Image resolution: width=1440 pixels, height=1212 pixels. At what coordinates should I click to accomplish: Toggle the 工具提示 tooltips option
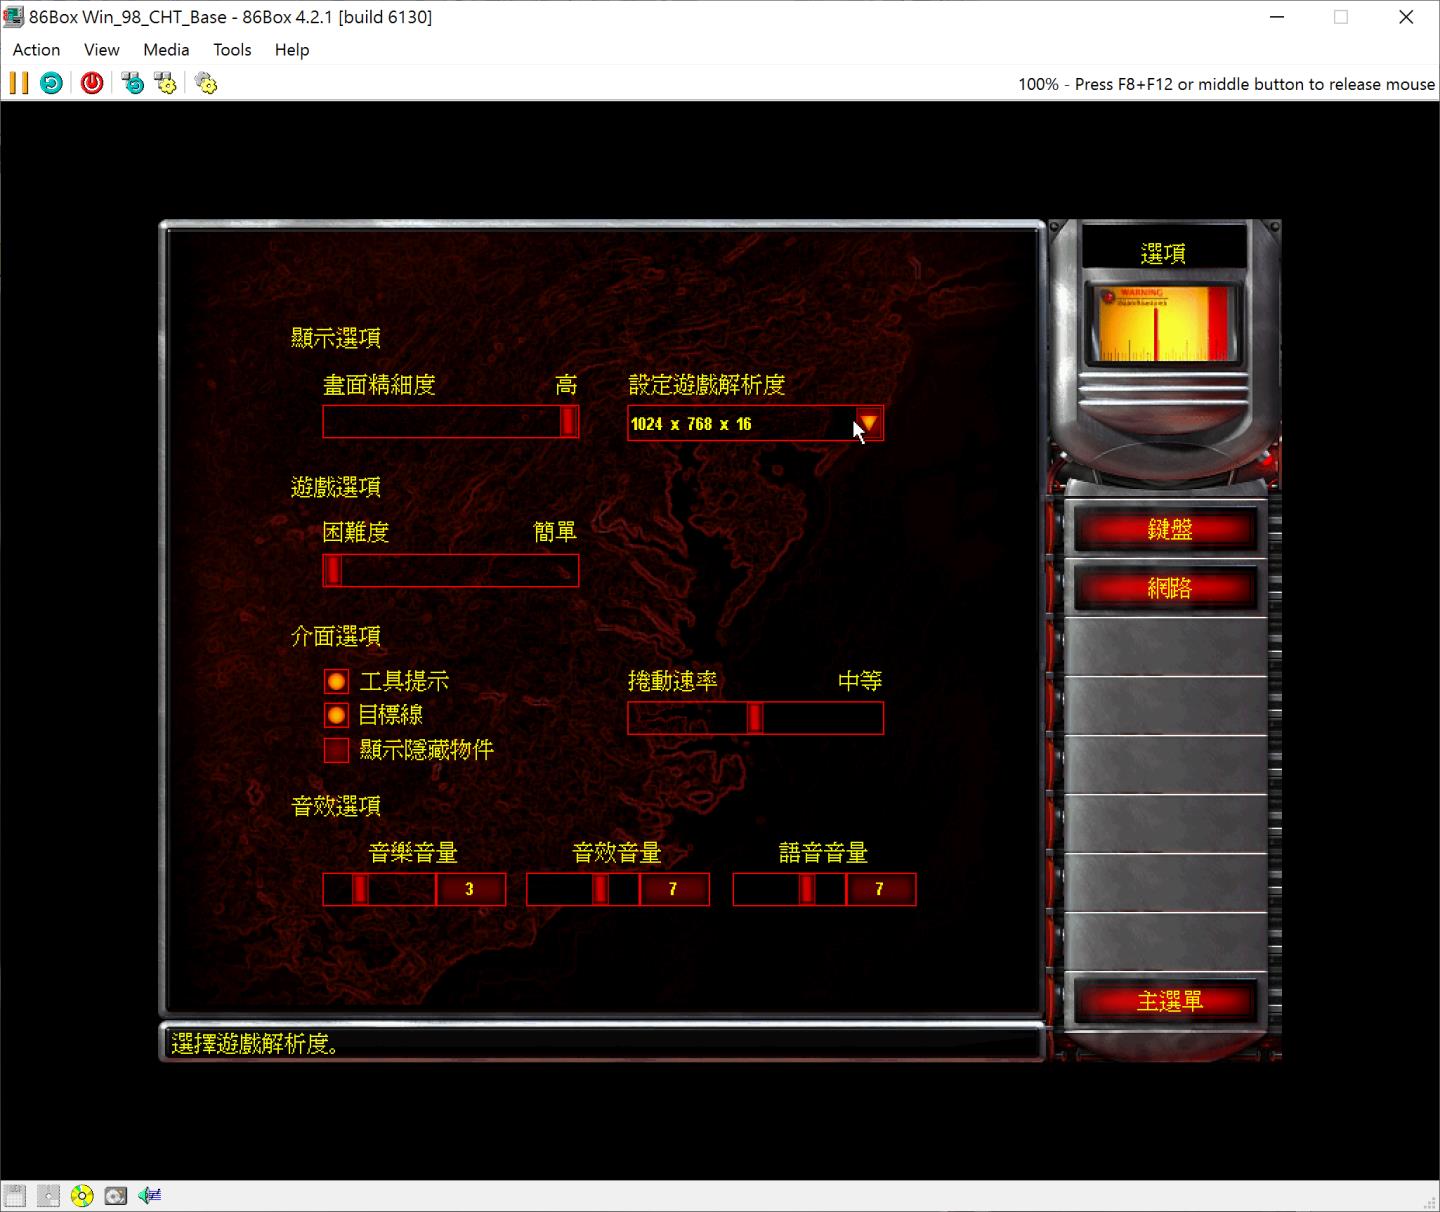pos(337,682)
